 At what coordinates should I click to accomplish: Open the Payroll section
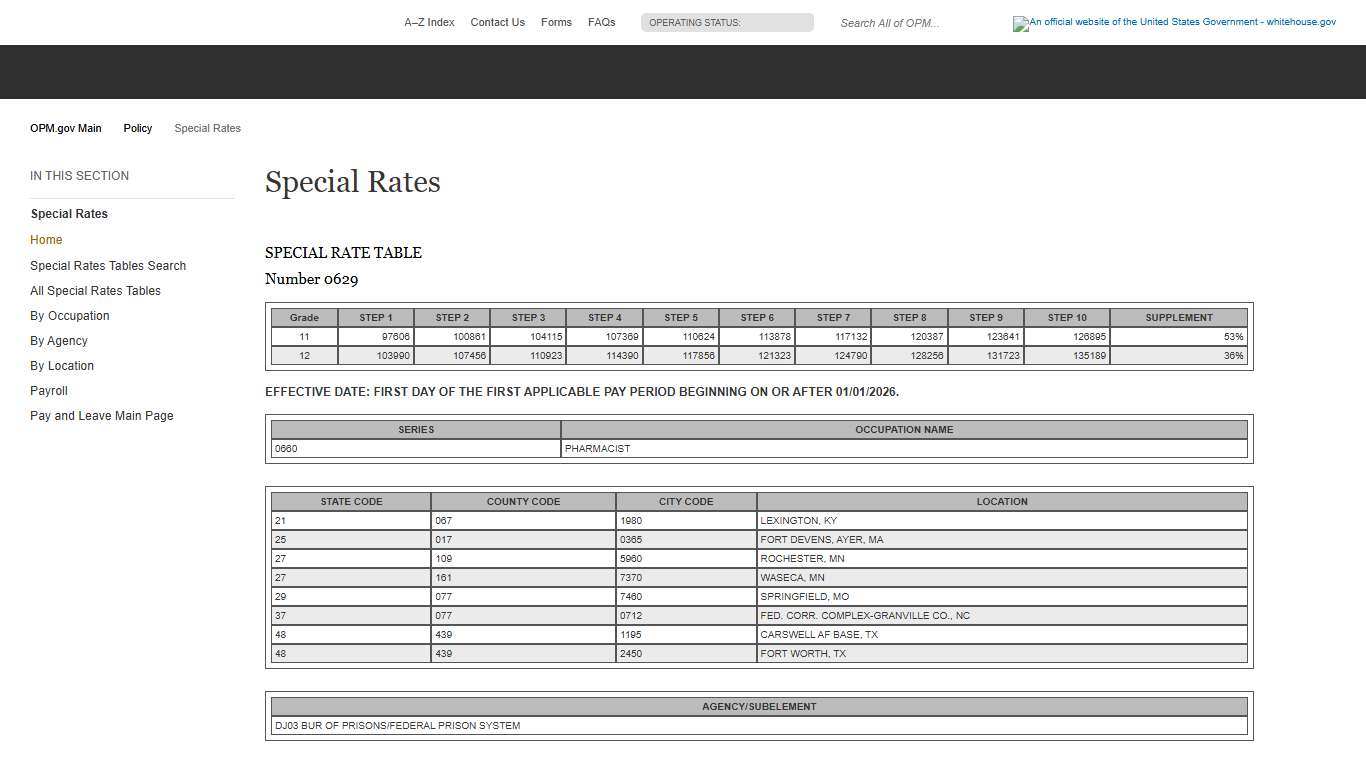point(48,390)
